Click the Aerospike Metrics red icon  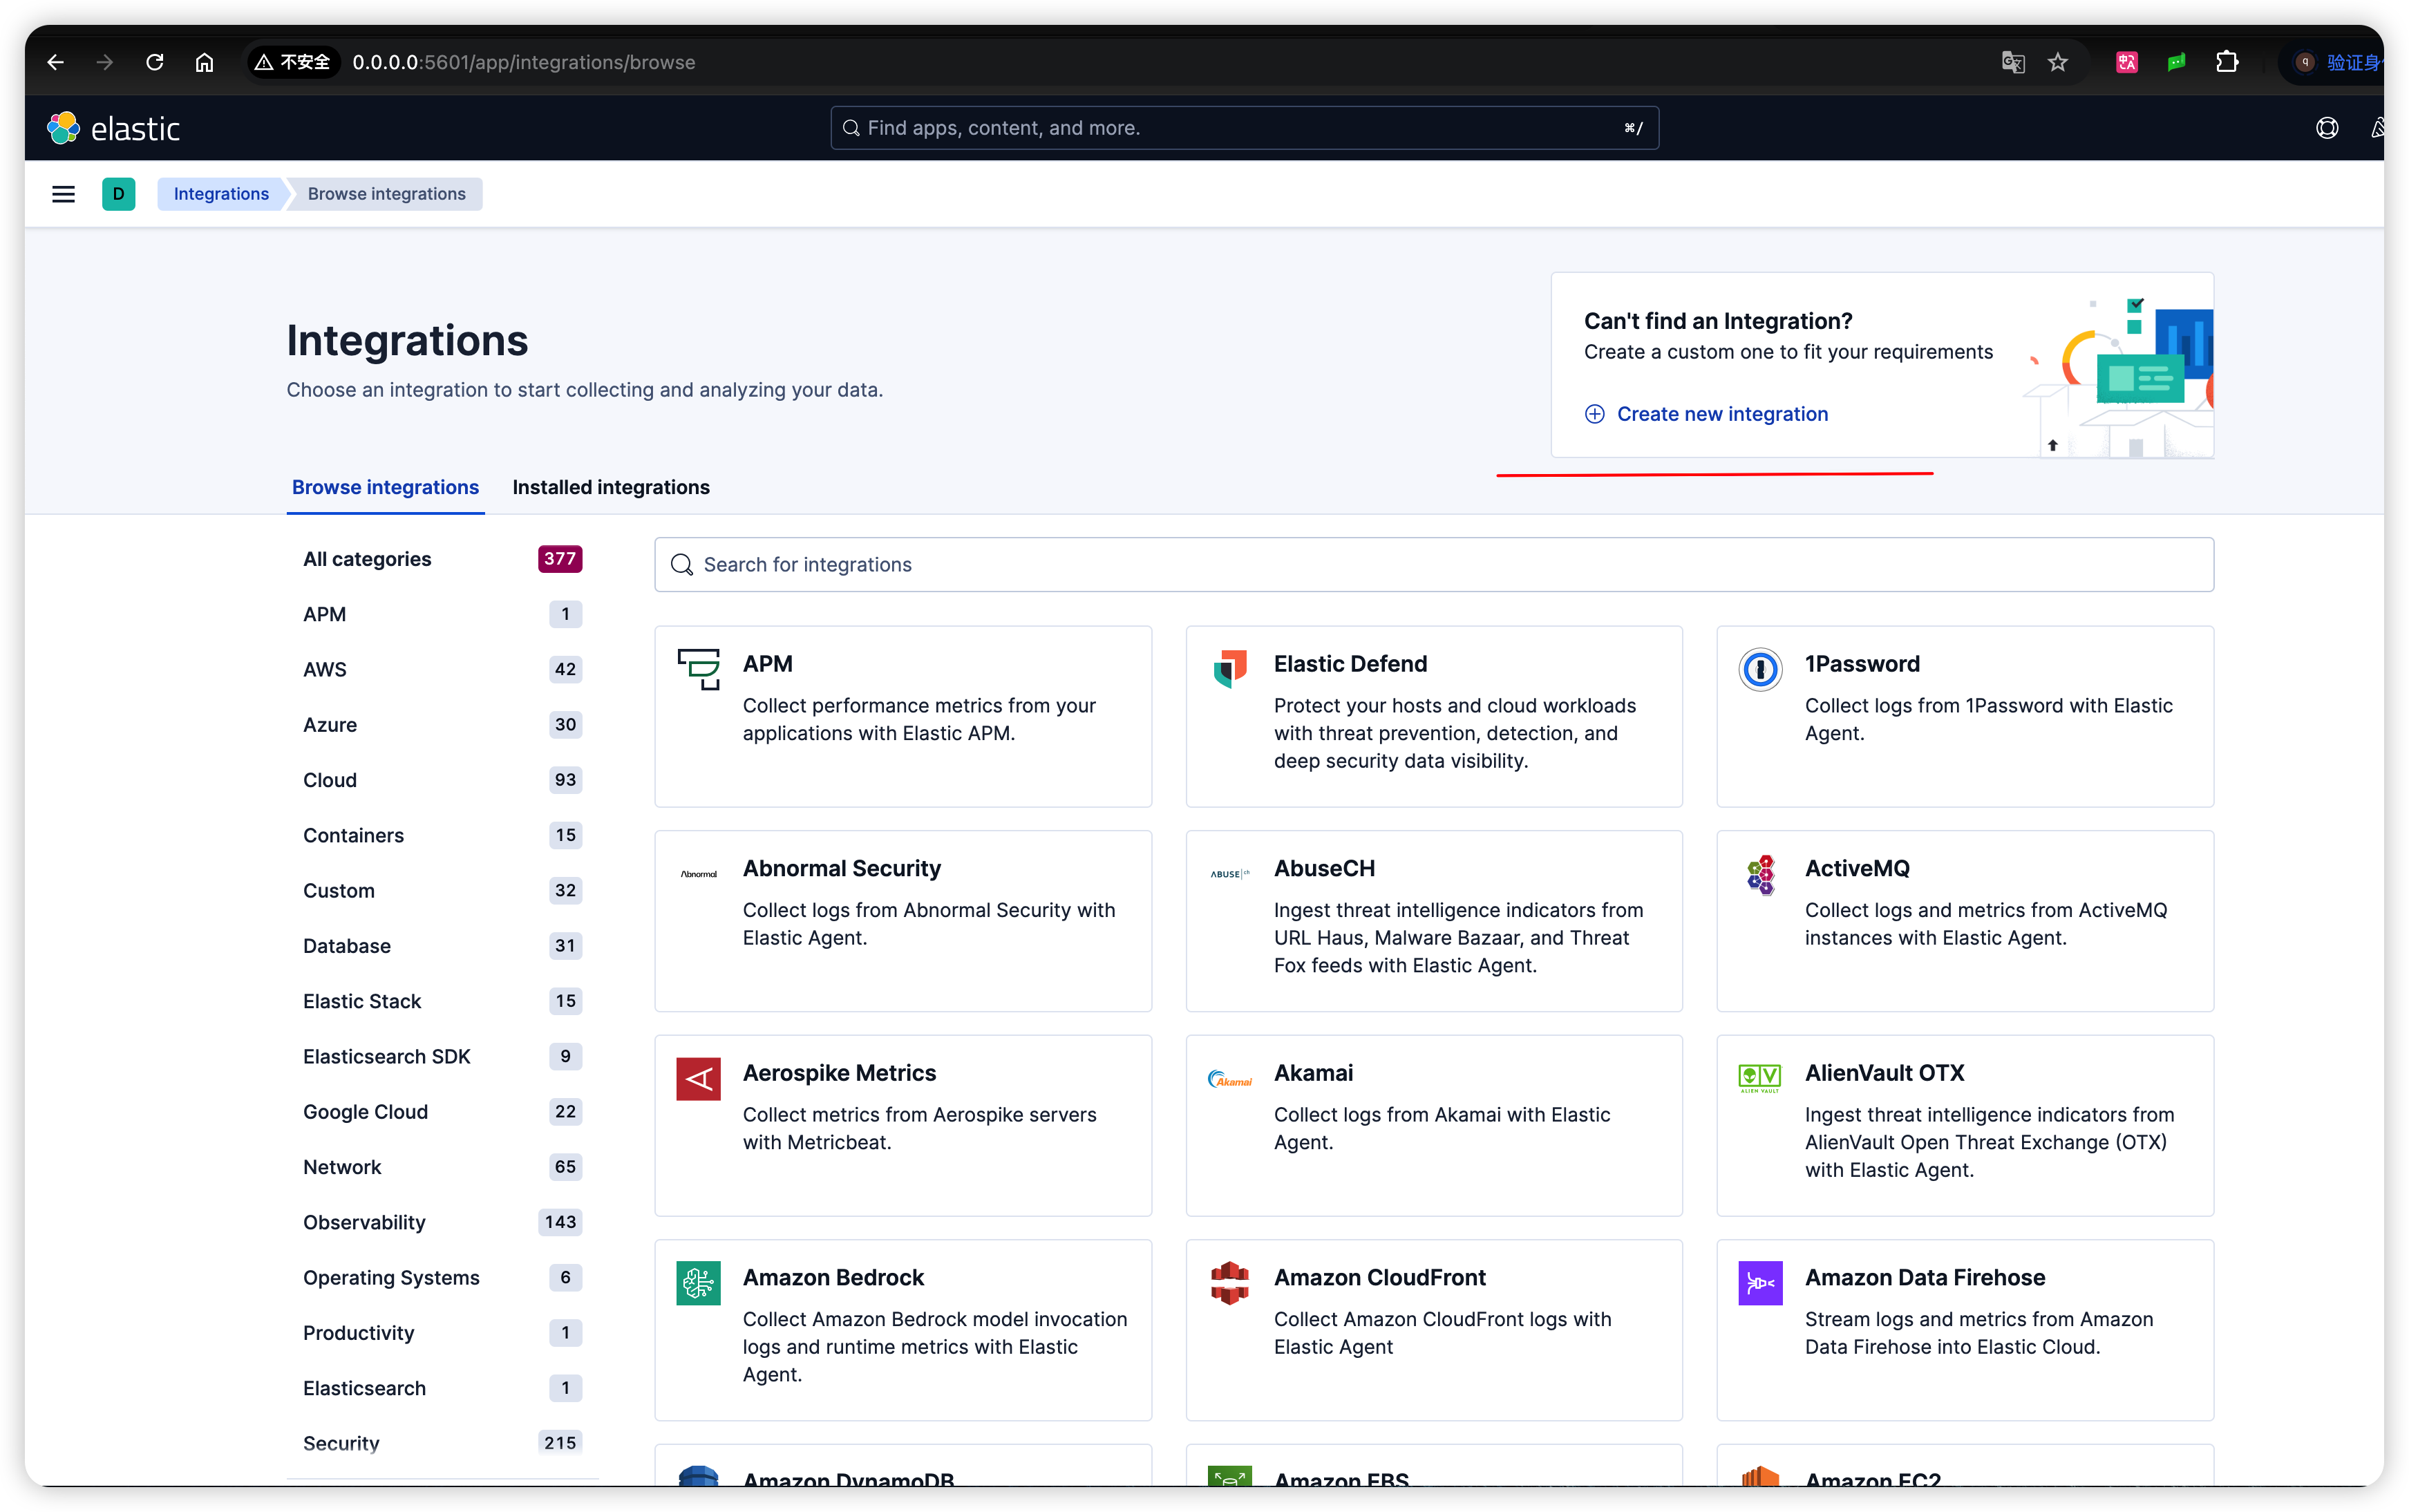[x=698, y=1079]
